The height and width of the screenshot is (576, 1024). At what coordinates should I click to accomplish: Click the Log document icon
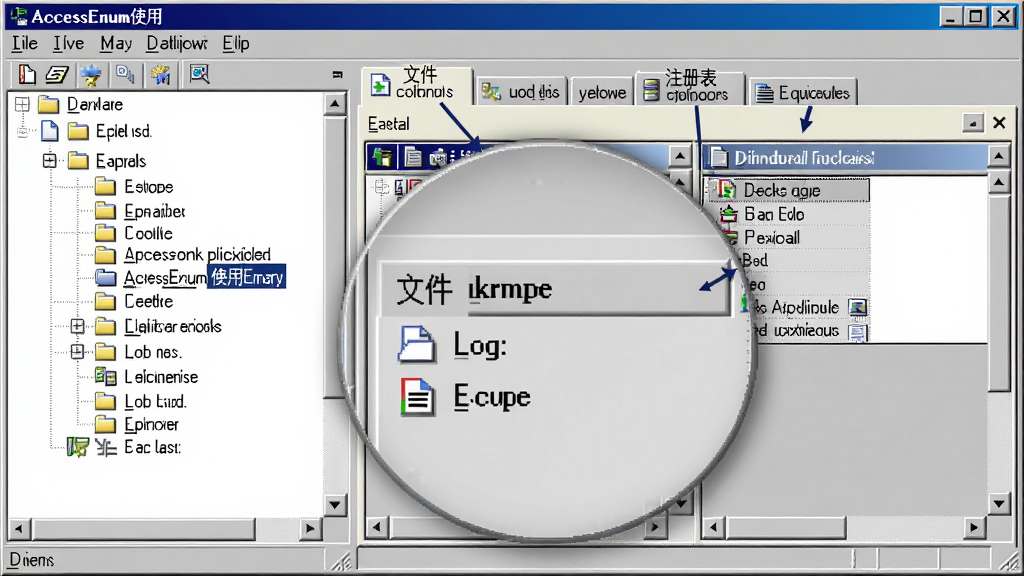pos(416,344)
